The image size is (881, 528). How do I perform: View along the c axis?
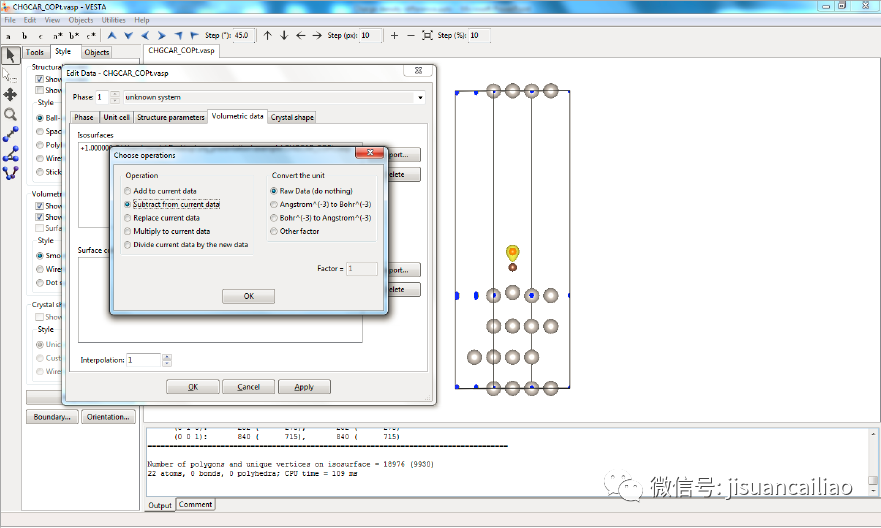coord(40,36)
